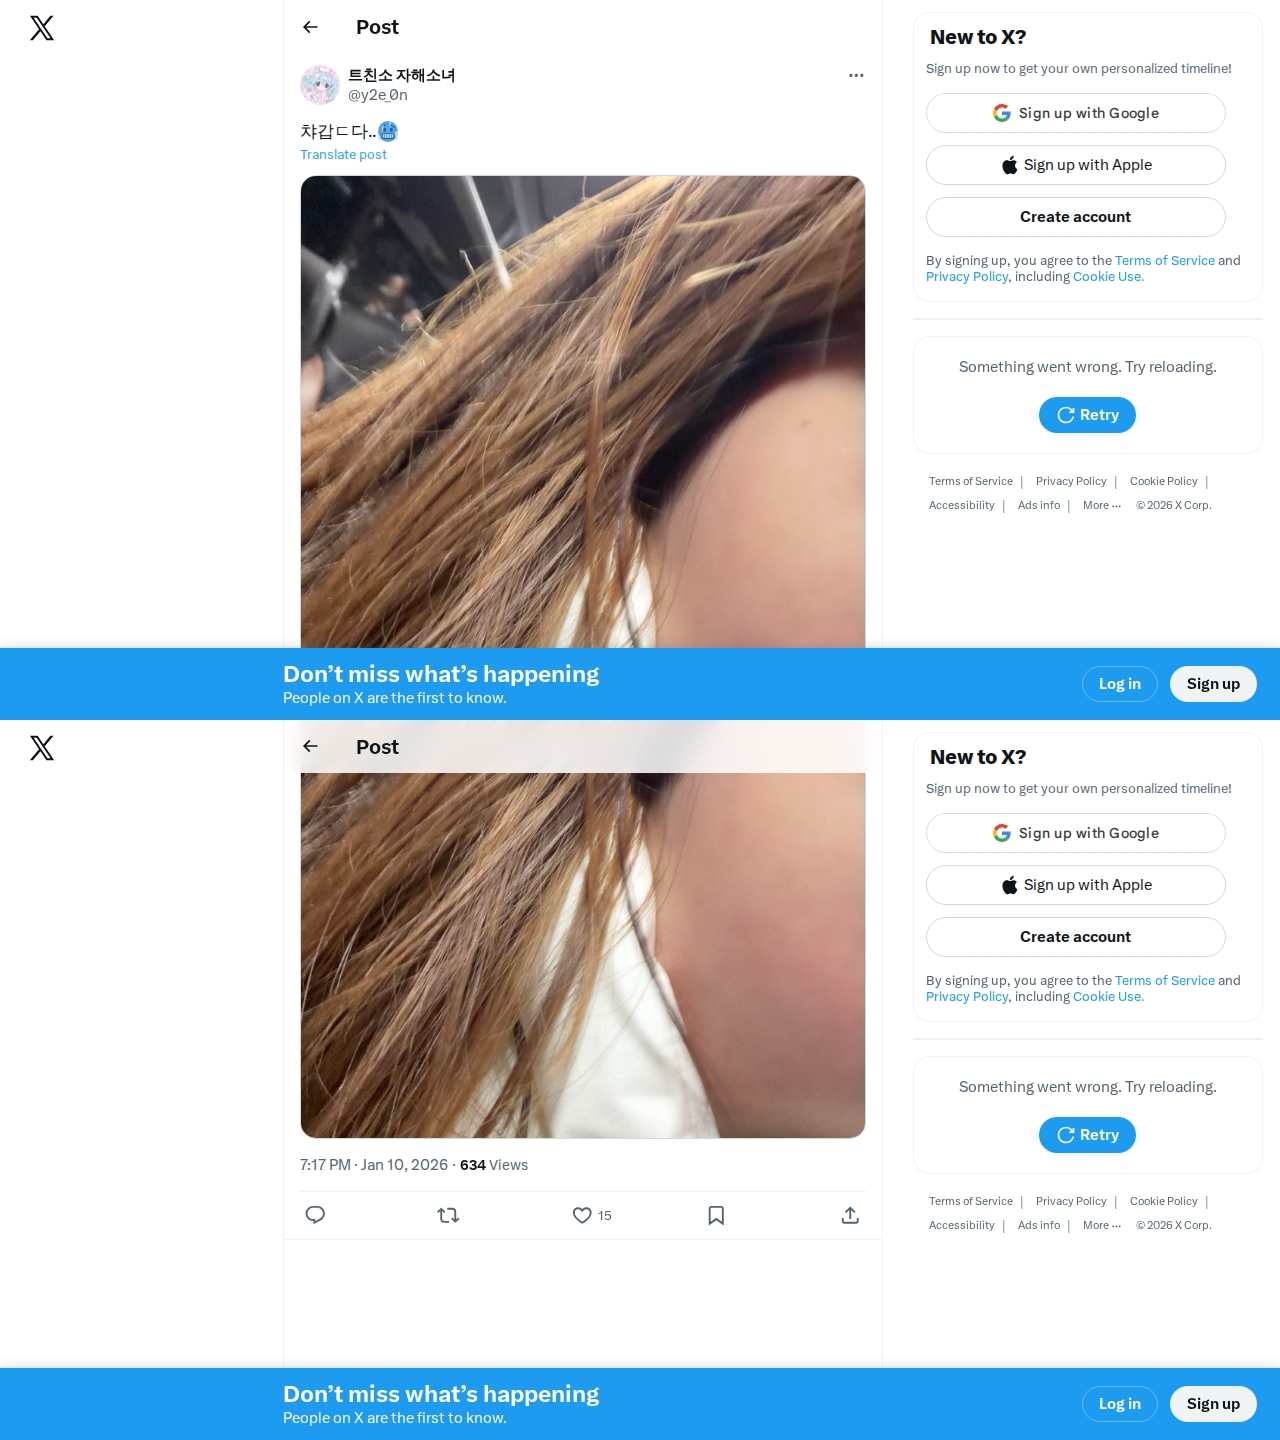The image size is (1280, 1440).
Task: Click the back arrow beside the top Post header
Action: (310, 27)
